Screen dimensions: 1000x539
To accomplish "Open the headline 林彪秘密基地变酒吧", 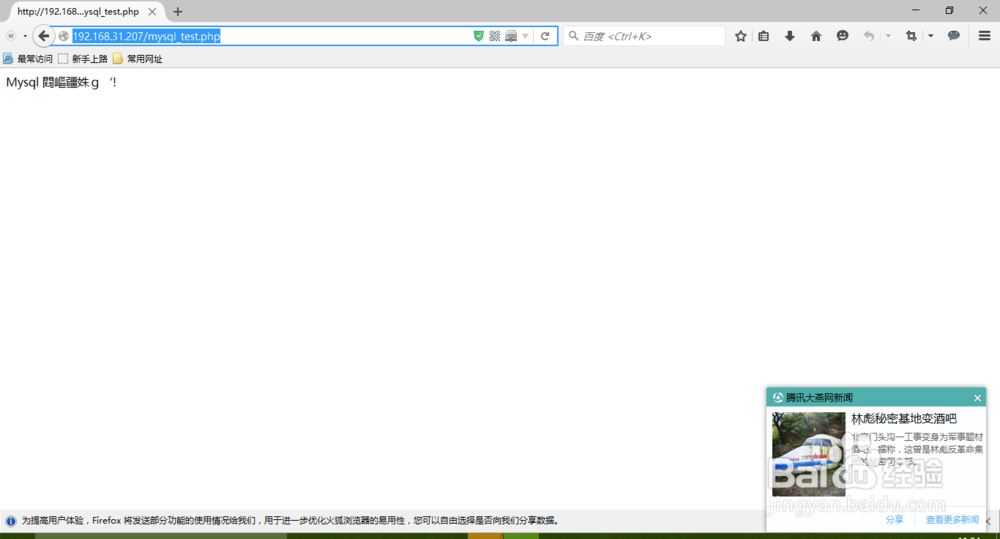I will (x=904, y=418).
